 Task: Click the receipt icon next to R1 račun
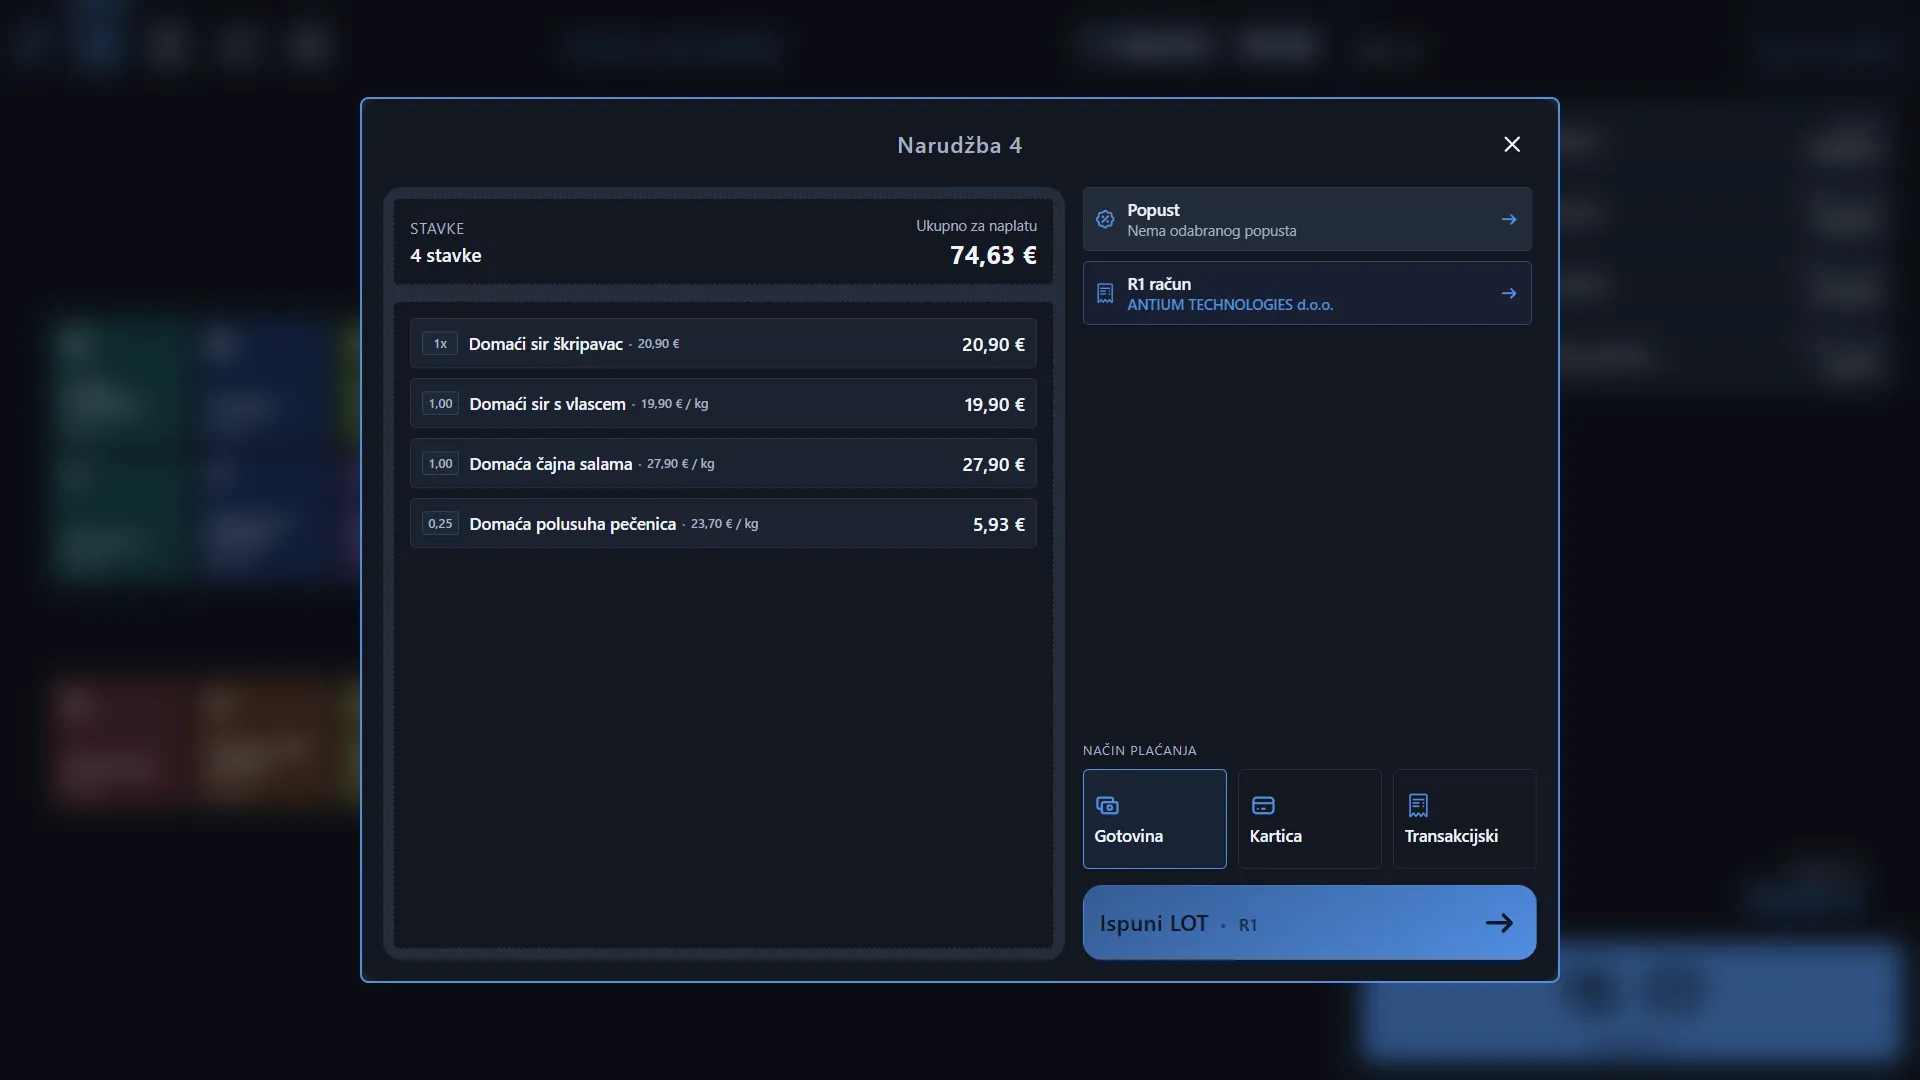tap(1105, 293)
